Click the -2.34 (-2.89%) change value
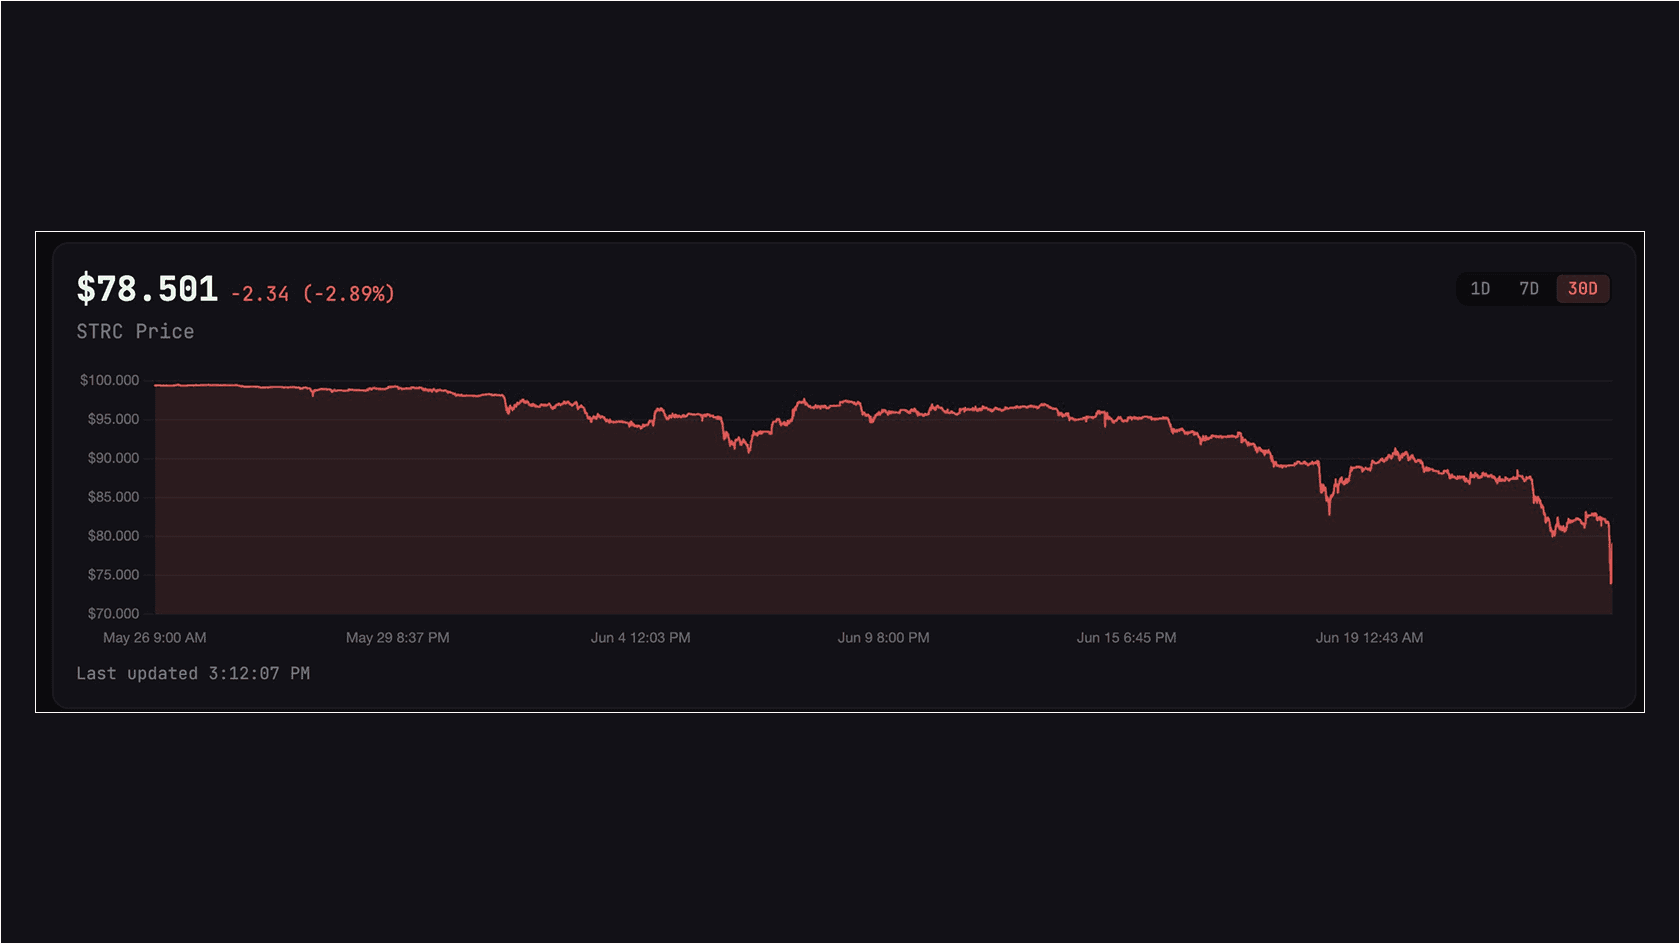Image resolution: width=1680 pixels, height=944 pixels. click(x=313, y=294)
